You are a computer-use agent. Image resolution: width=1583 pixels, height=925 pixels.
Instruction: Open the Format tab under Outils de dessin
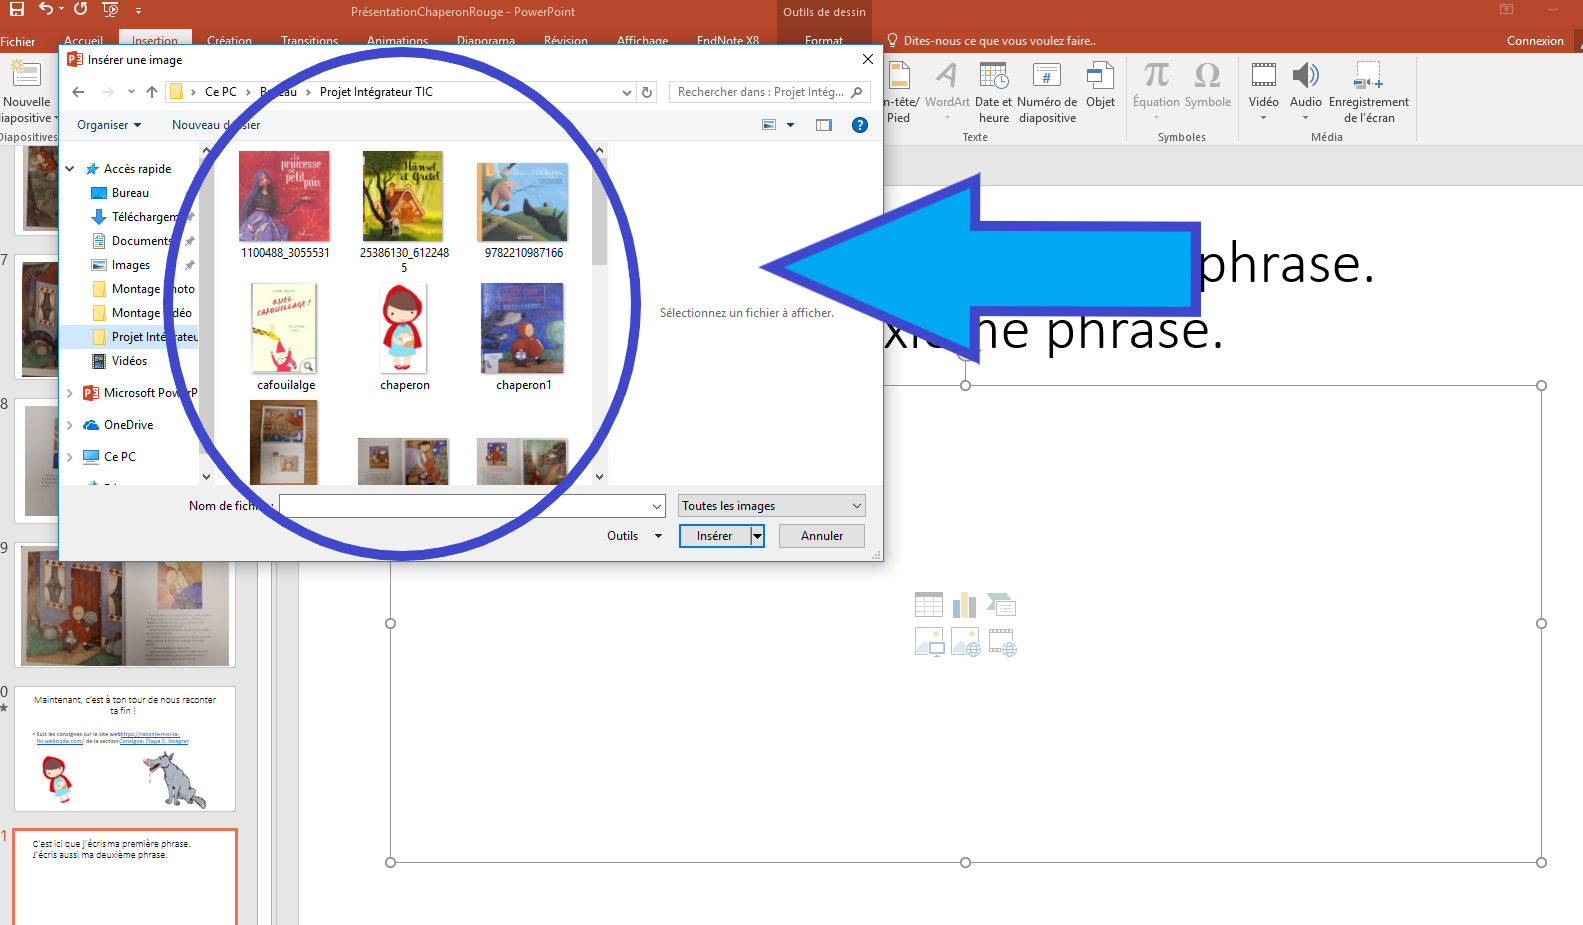tap(824, 41)
